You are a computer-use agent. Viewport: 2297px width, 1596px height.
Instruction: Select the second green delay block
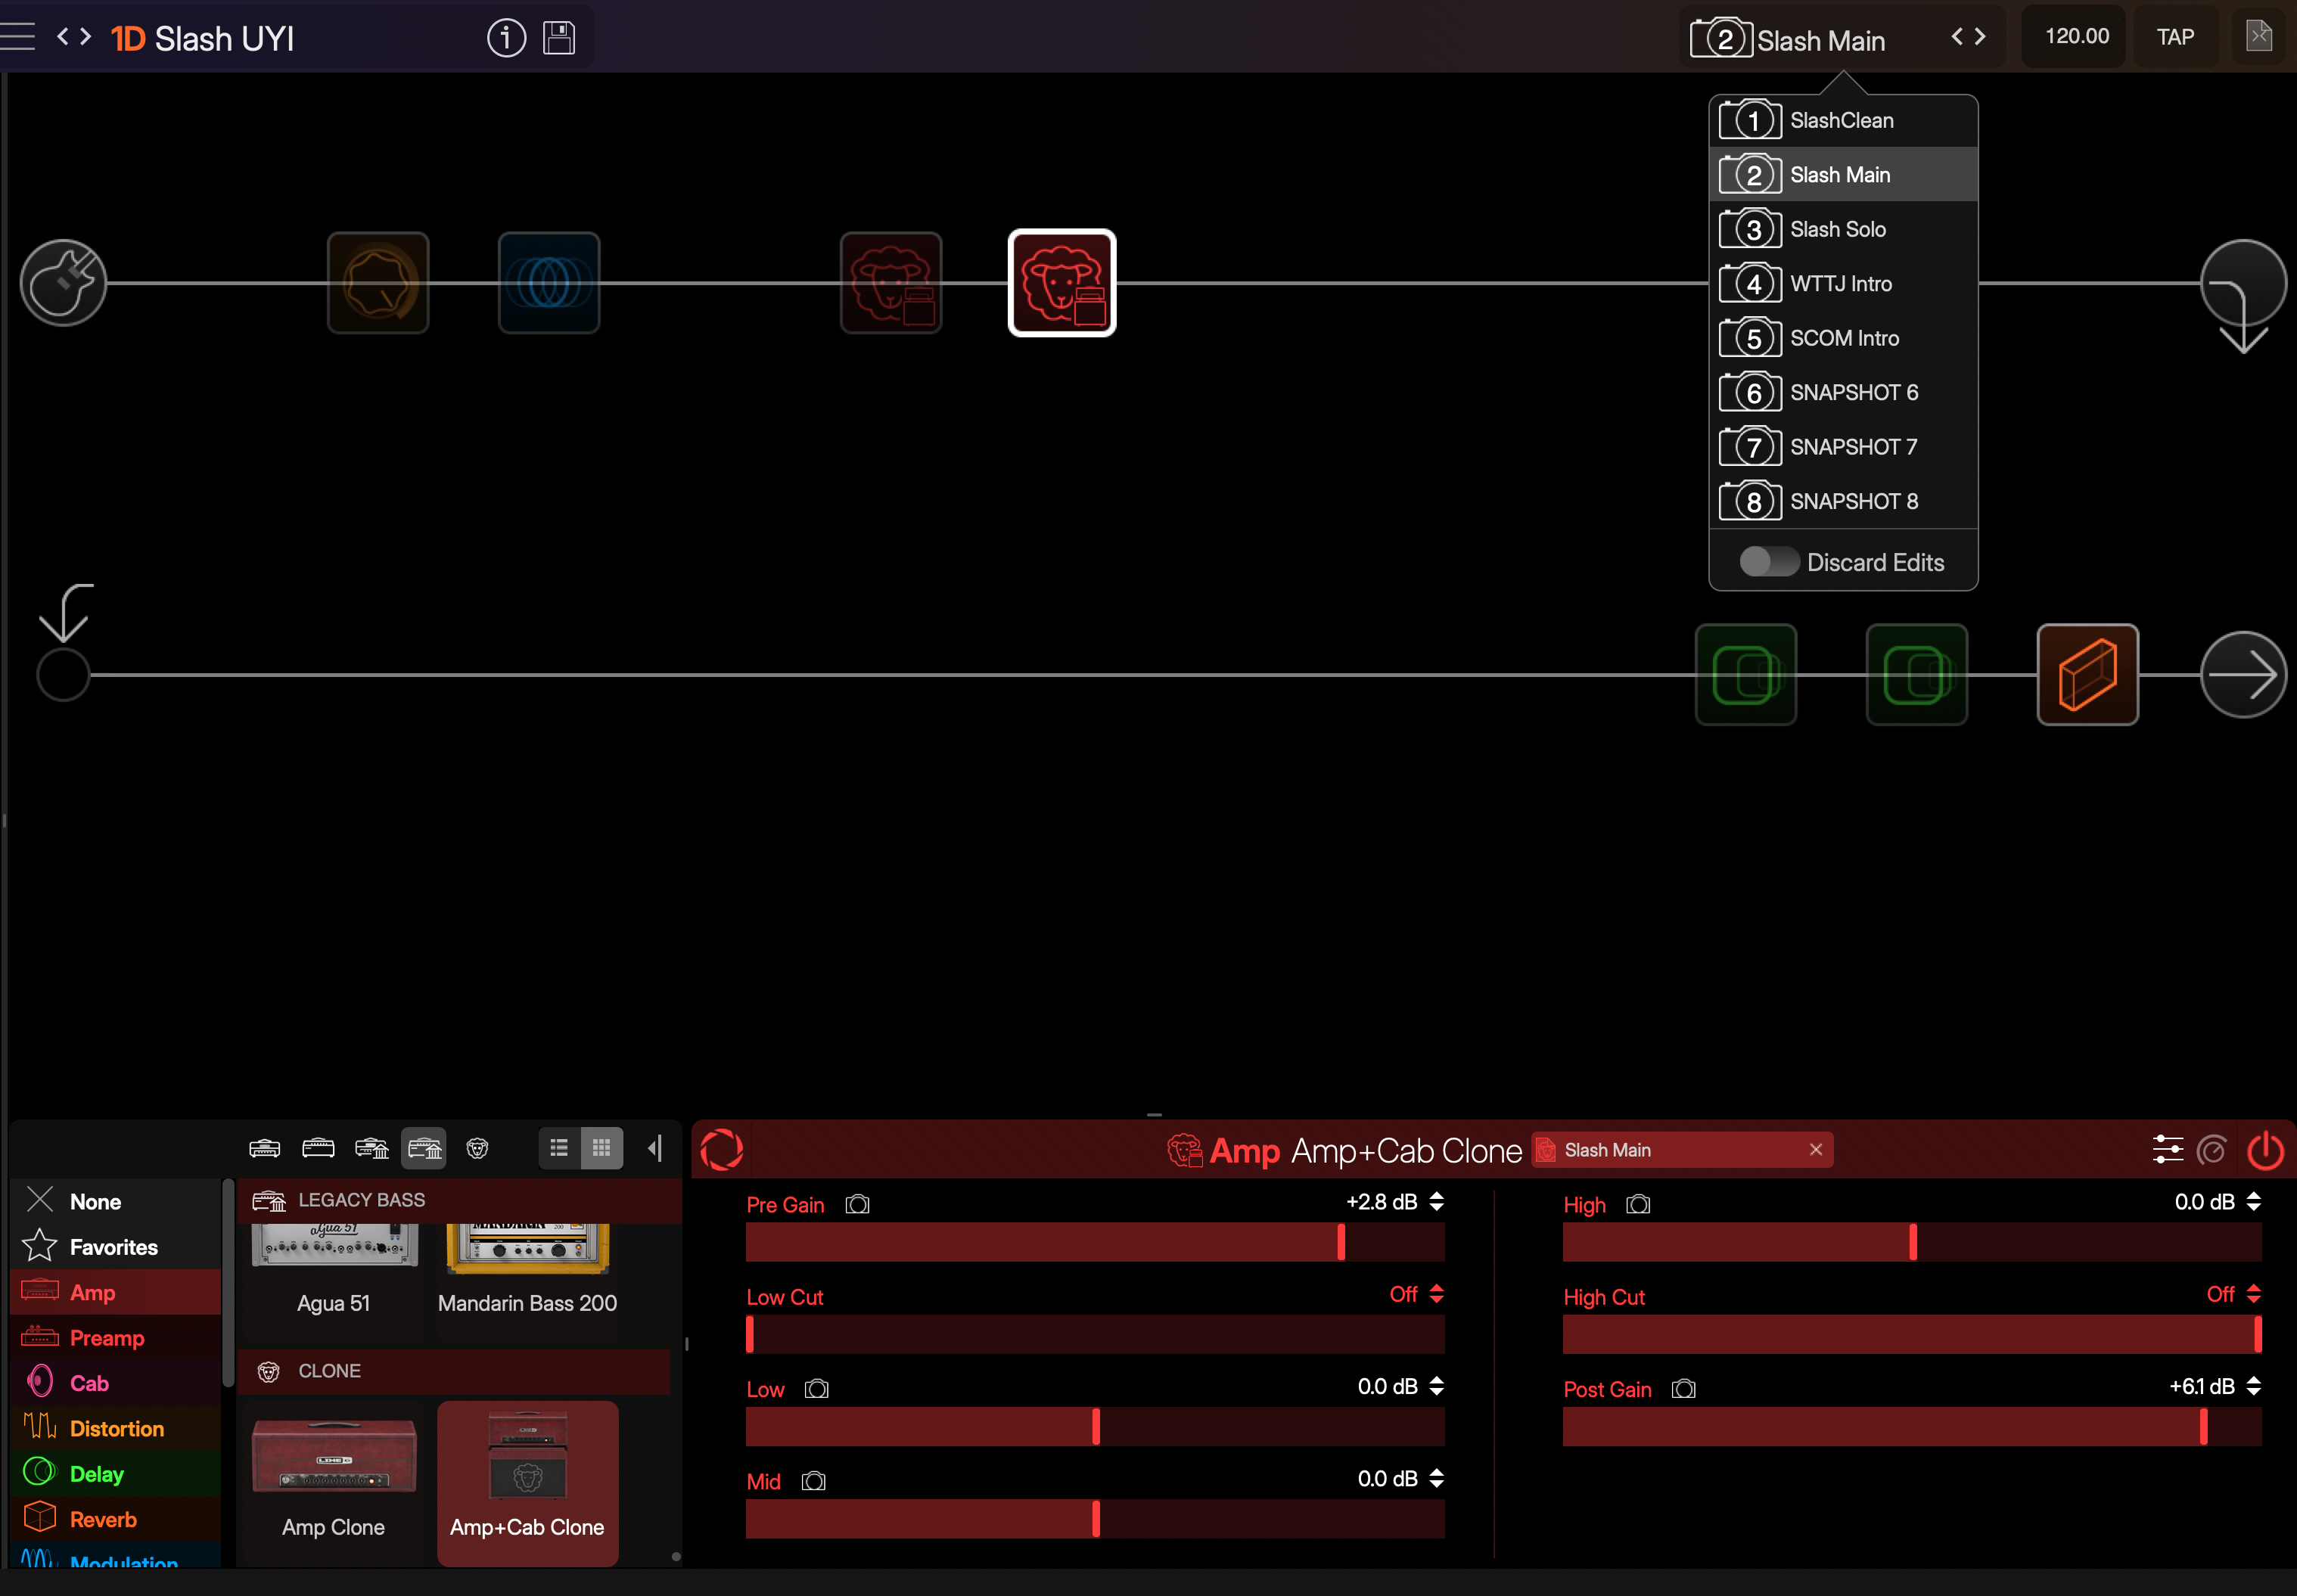1917,675
